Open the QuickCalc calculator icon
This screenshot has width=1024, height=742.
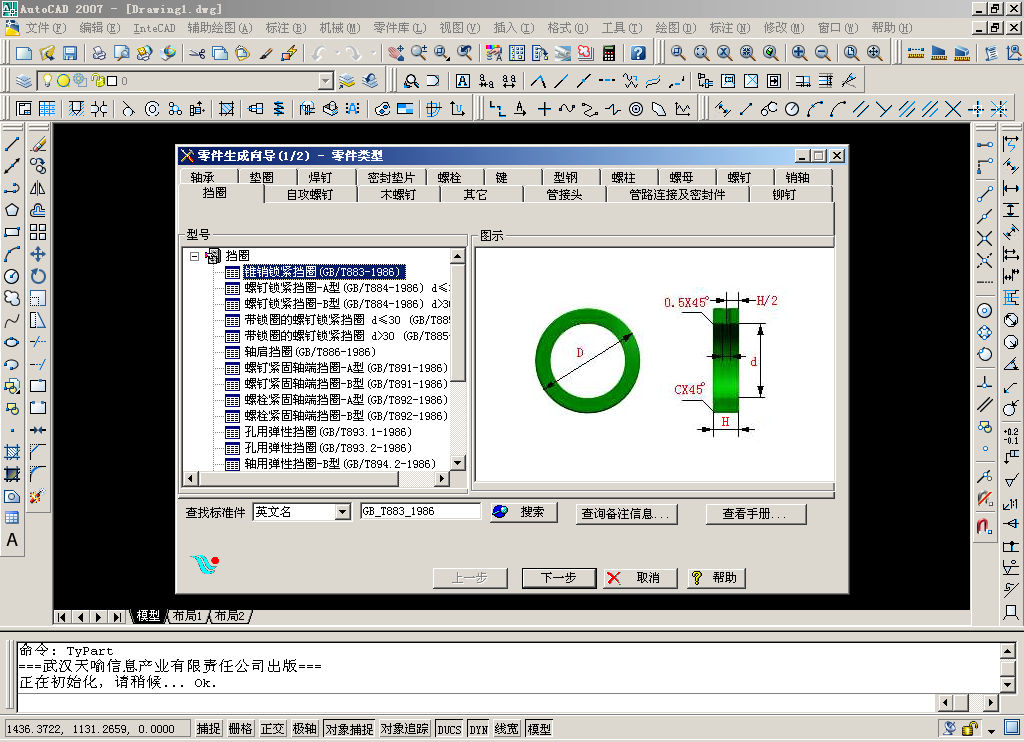coord(609,53)
